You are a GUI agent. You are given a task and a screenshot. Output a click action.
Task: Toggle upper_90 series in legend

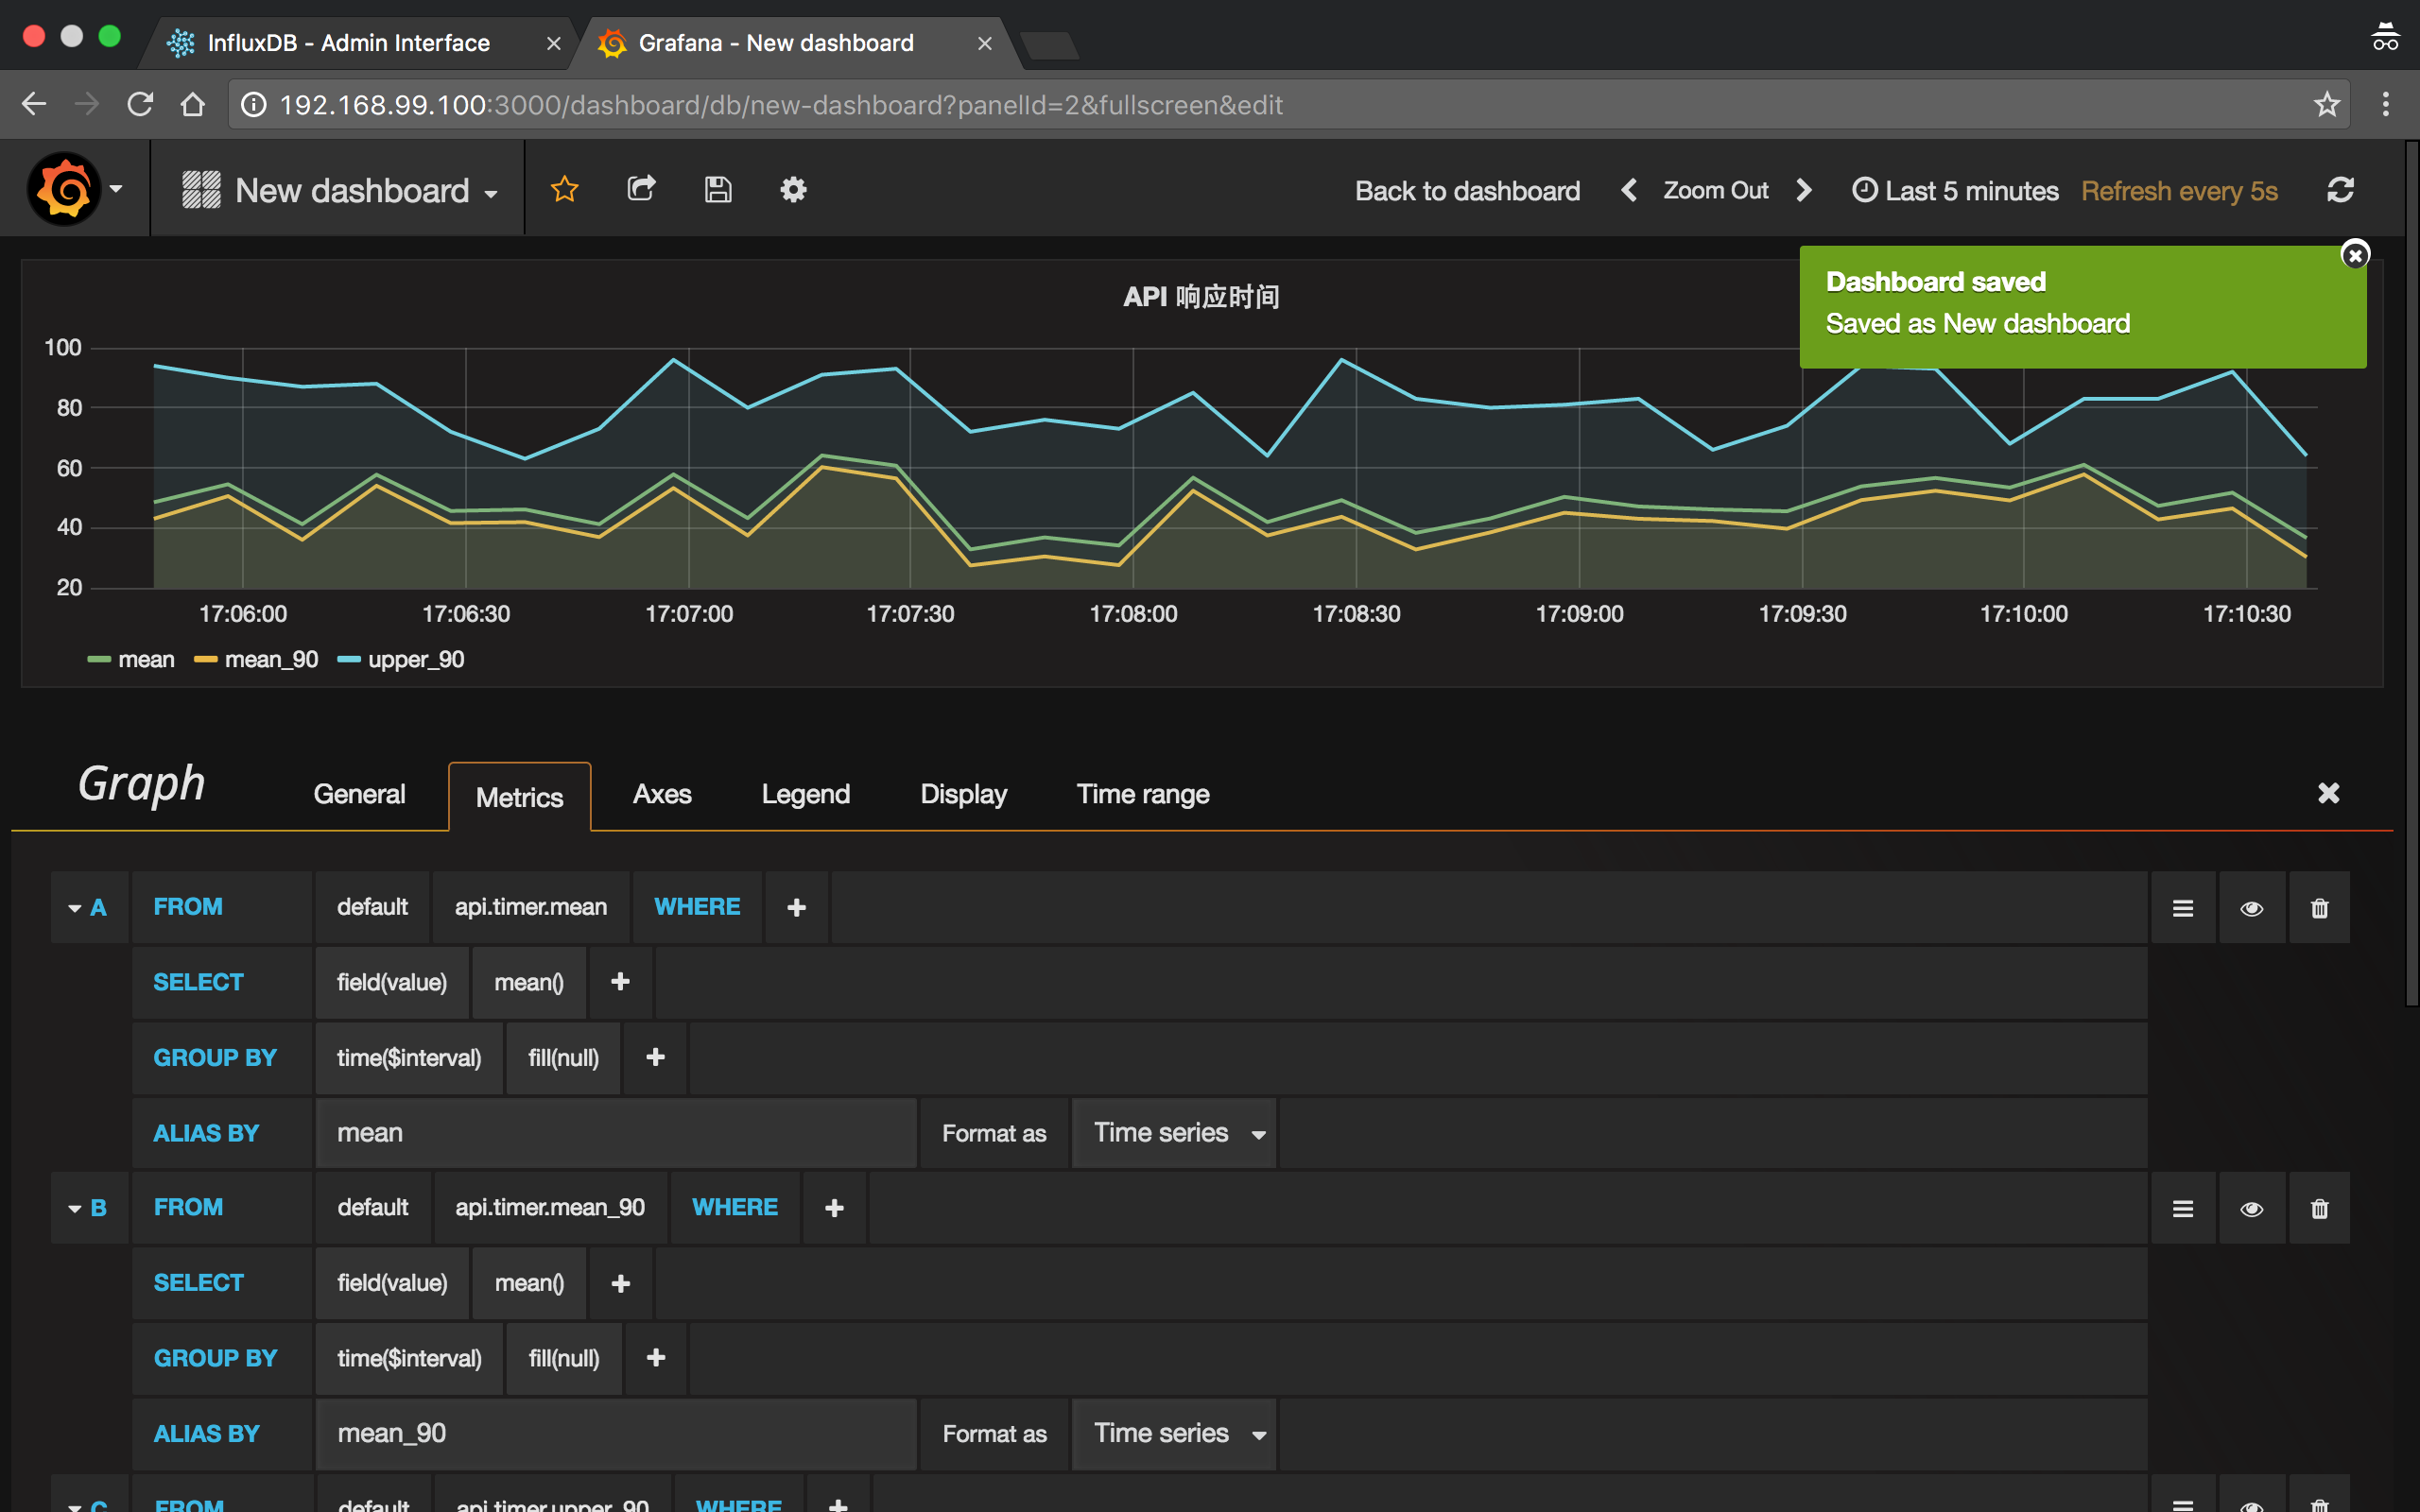click(x=415, y=660)
